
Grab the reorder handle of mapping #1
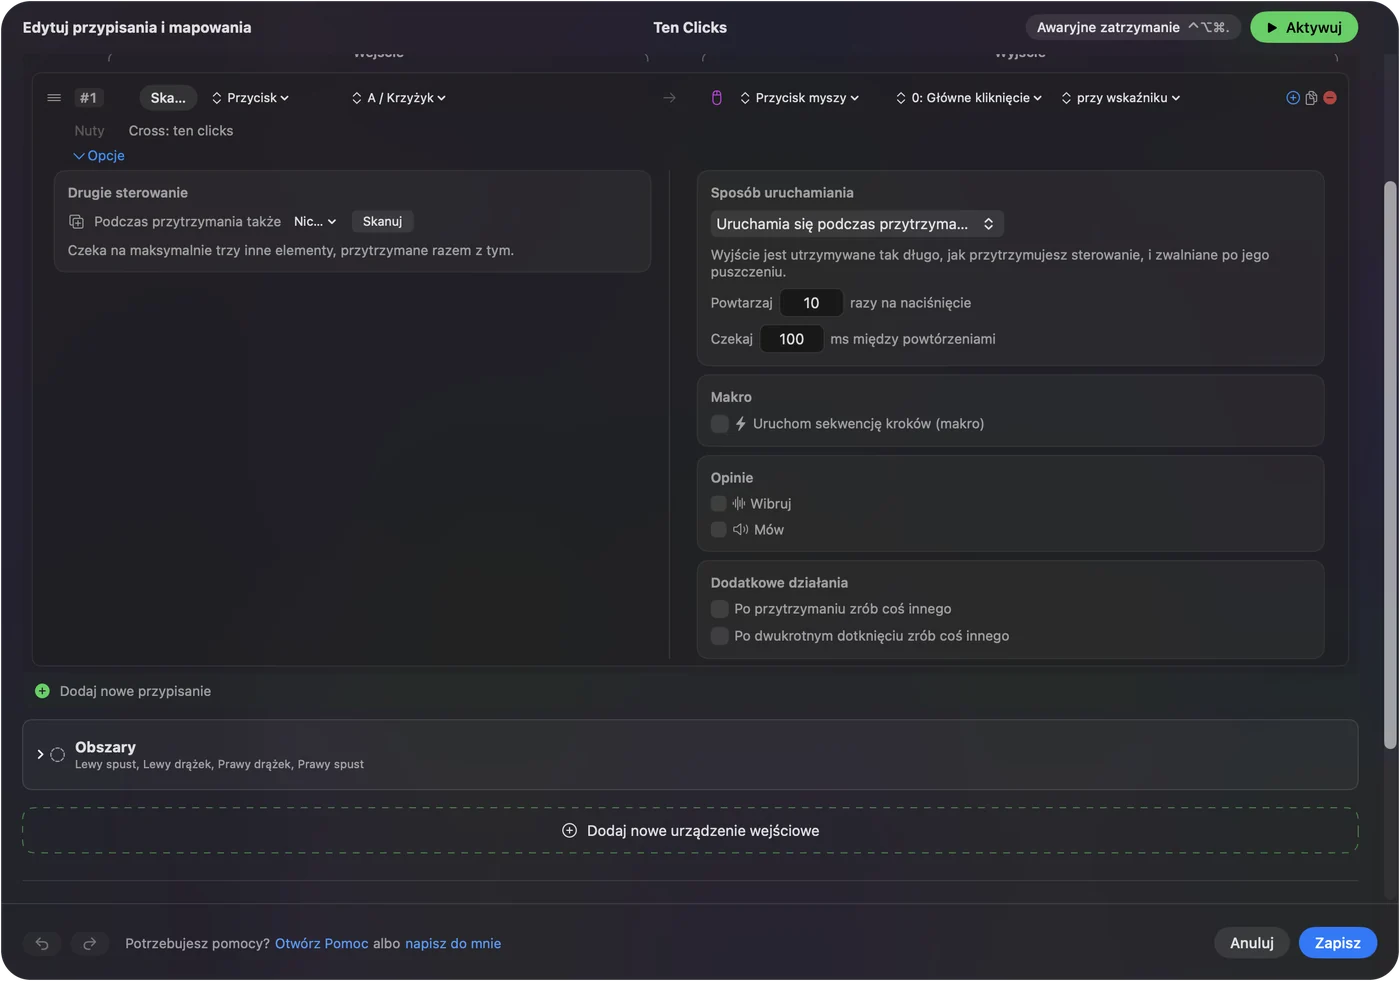[x=54, y=98]
